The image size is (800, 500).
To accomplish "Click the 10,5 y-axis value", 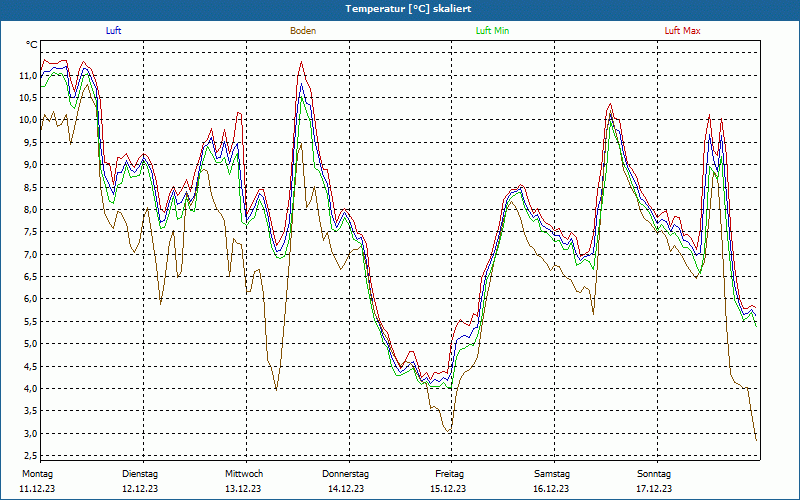I will tap(28, 97).
